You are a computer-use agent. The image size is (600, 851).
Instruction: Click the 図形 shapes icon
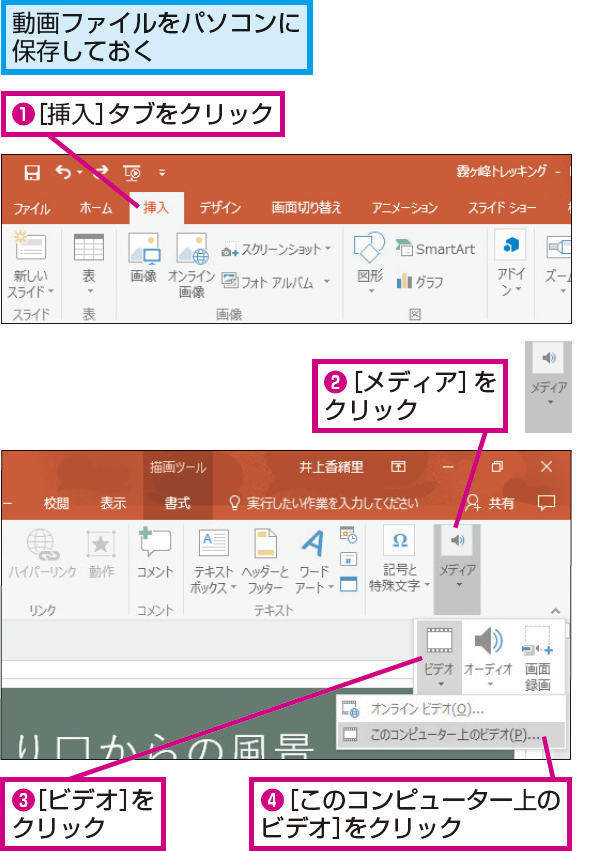pyautogui.click(x=369, y=247)
